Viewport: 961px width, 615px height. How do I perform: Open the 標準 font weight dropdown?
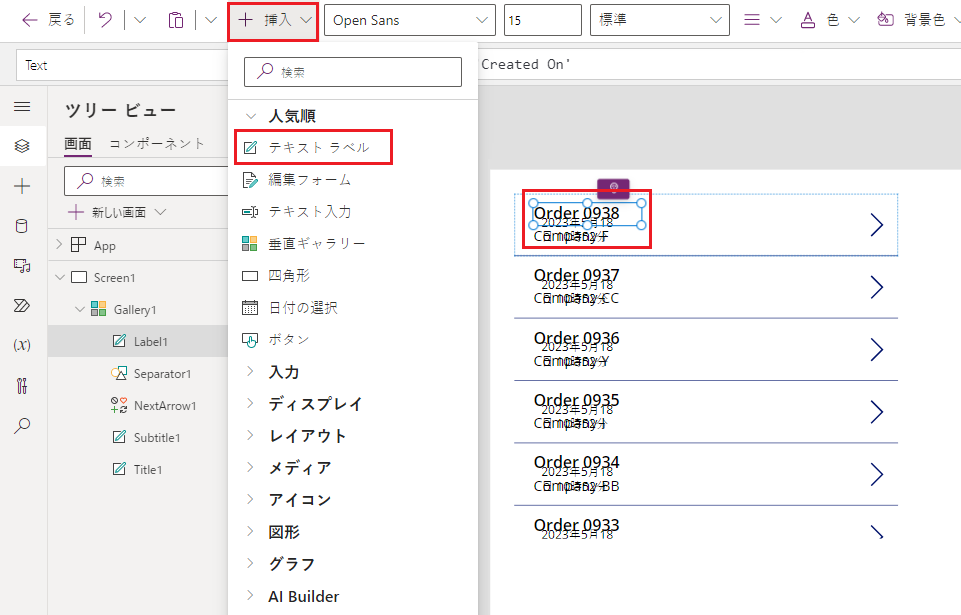tap(659, 20)
